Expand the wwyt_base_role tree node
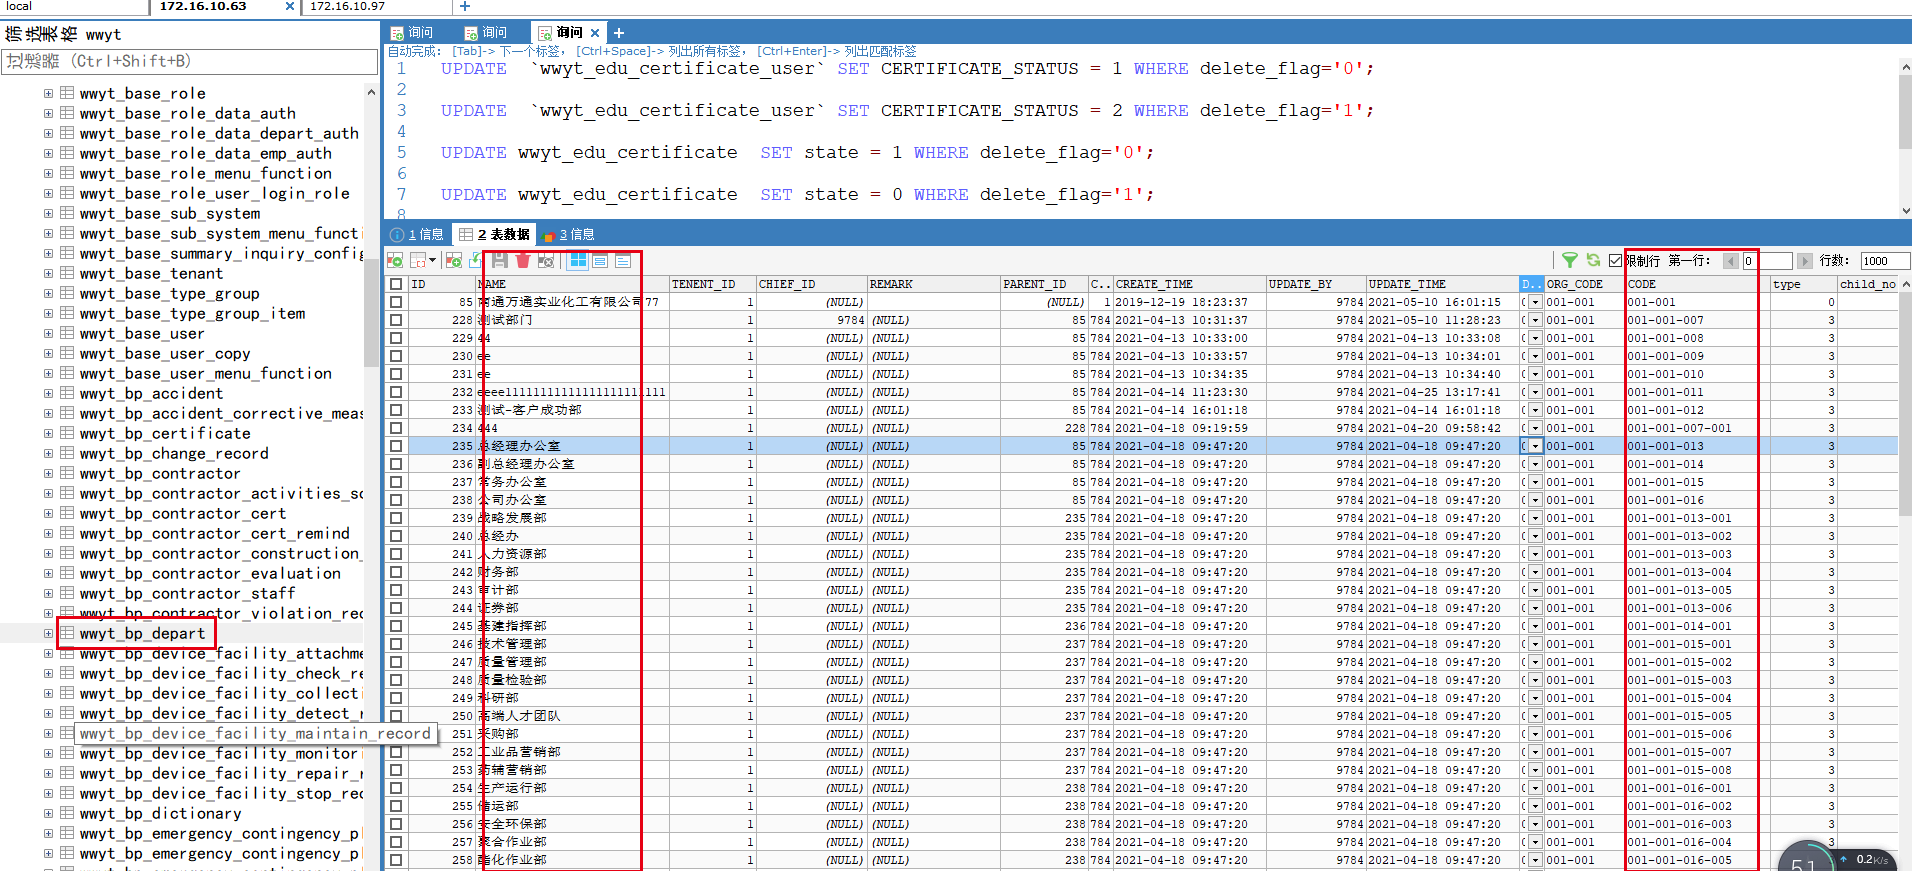Screen dimensions: 1912x871 48,93
